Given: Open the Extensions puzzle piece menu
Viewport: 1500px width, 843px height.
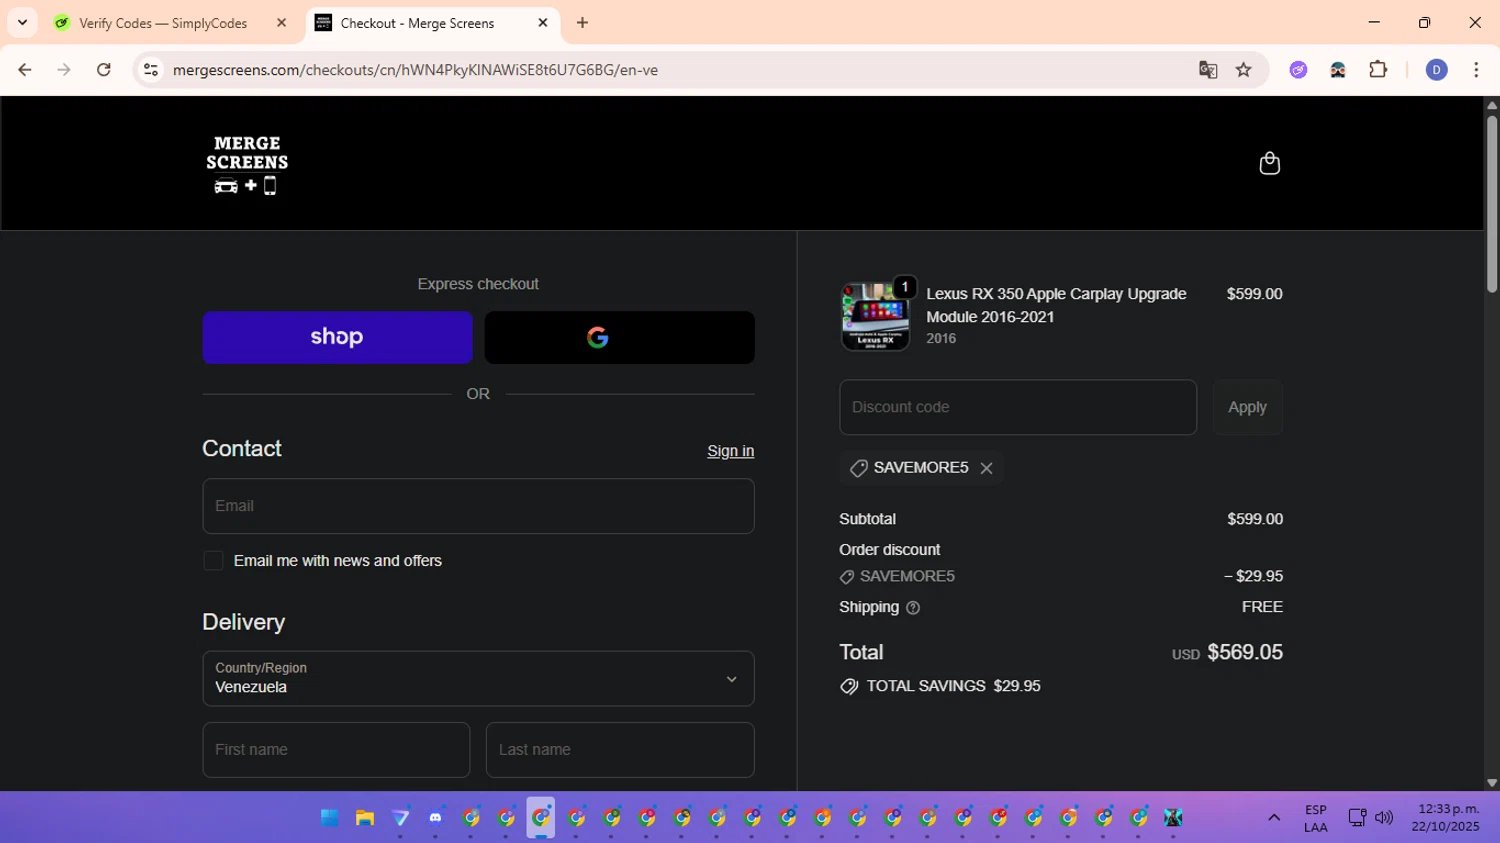Looking at the screenshot, I should coord(1378,70).
